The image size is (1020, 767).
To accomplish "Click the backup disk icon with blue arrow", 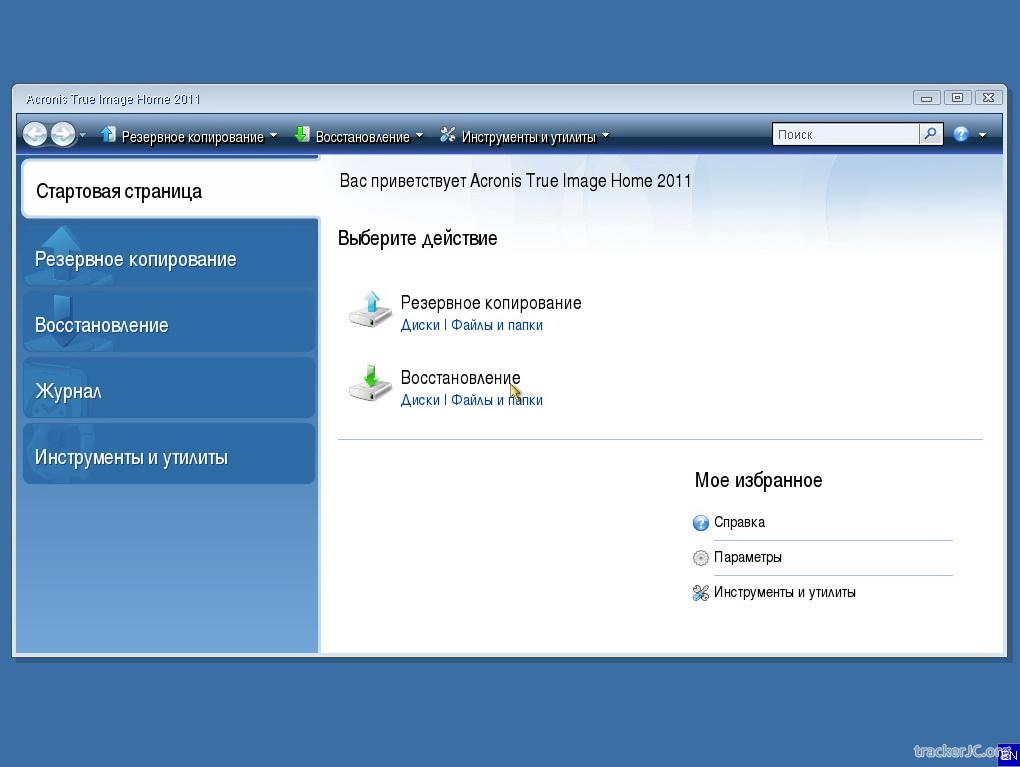I will 370,310.
